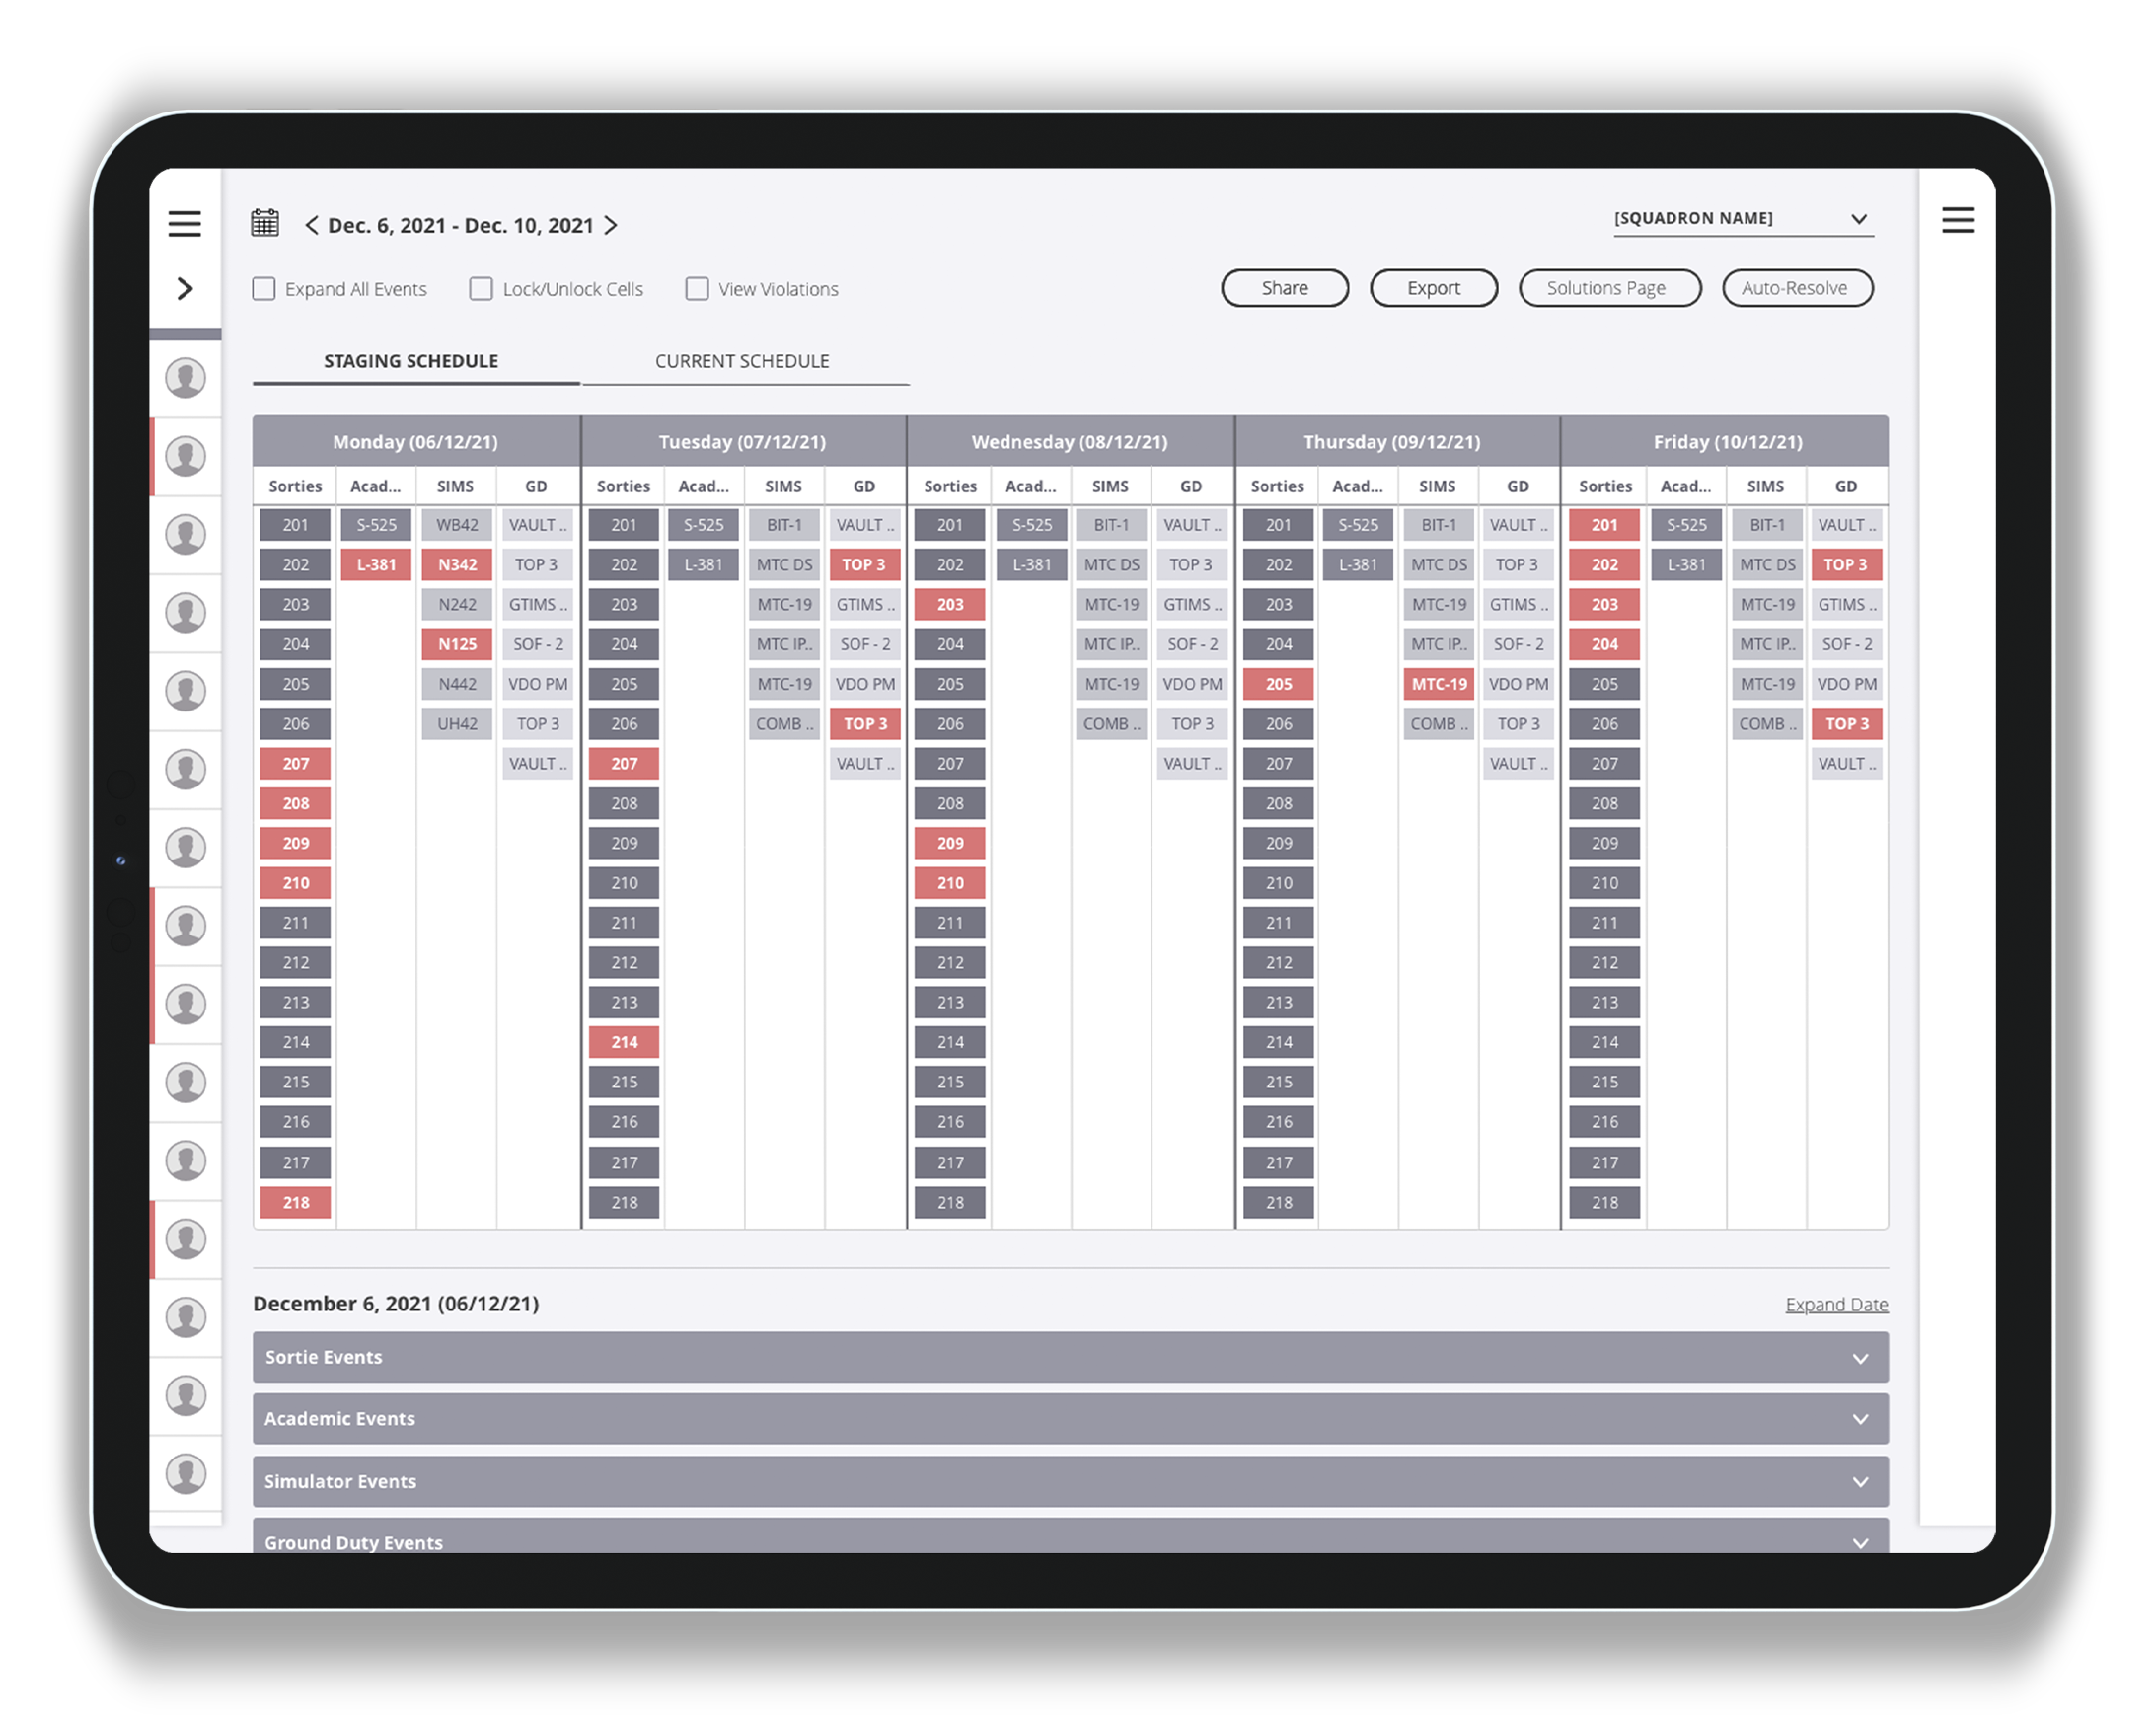Enable the Expand All Events checkbox
This screenshot has width=2156, height=1721.
264,289
